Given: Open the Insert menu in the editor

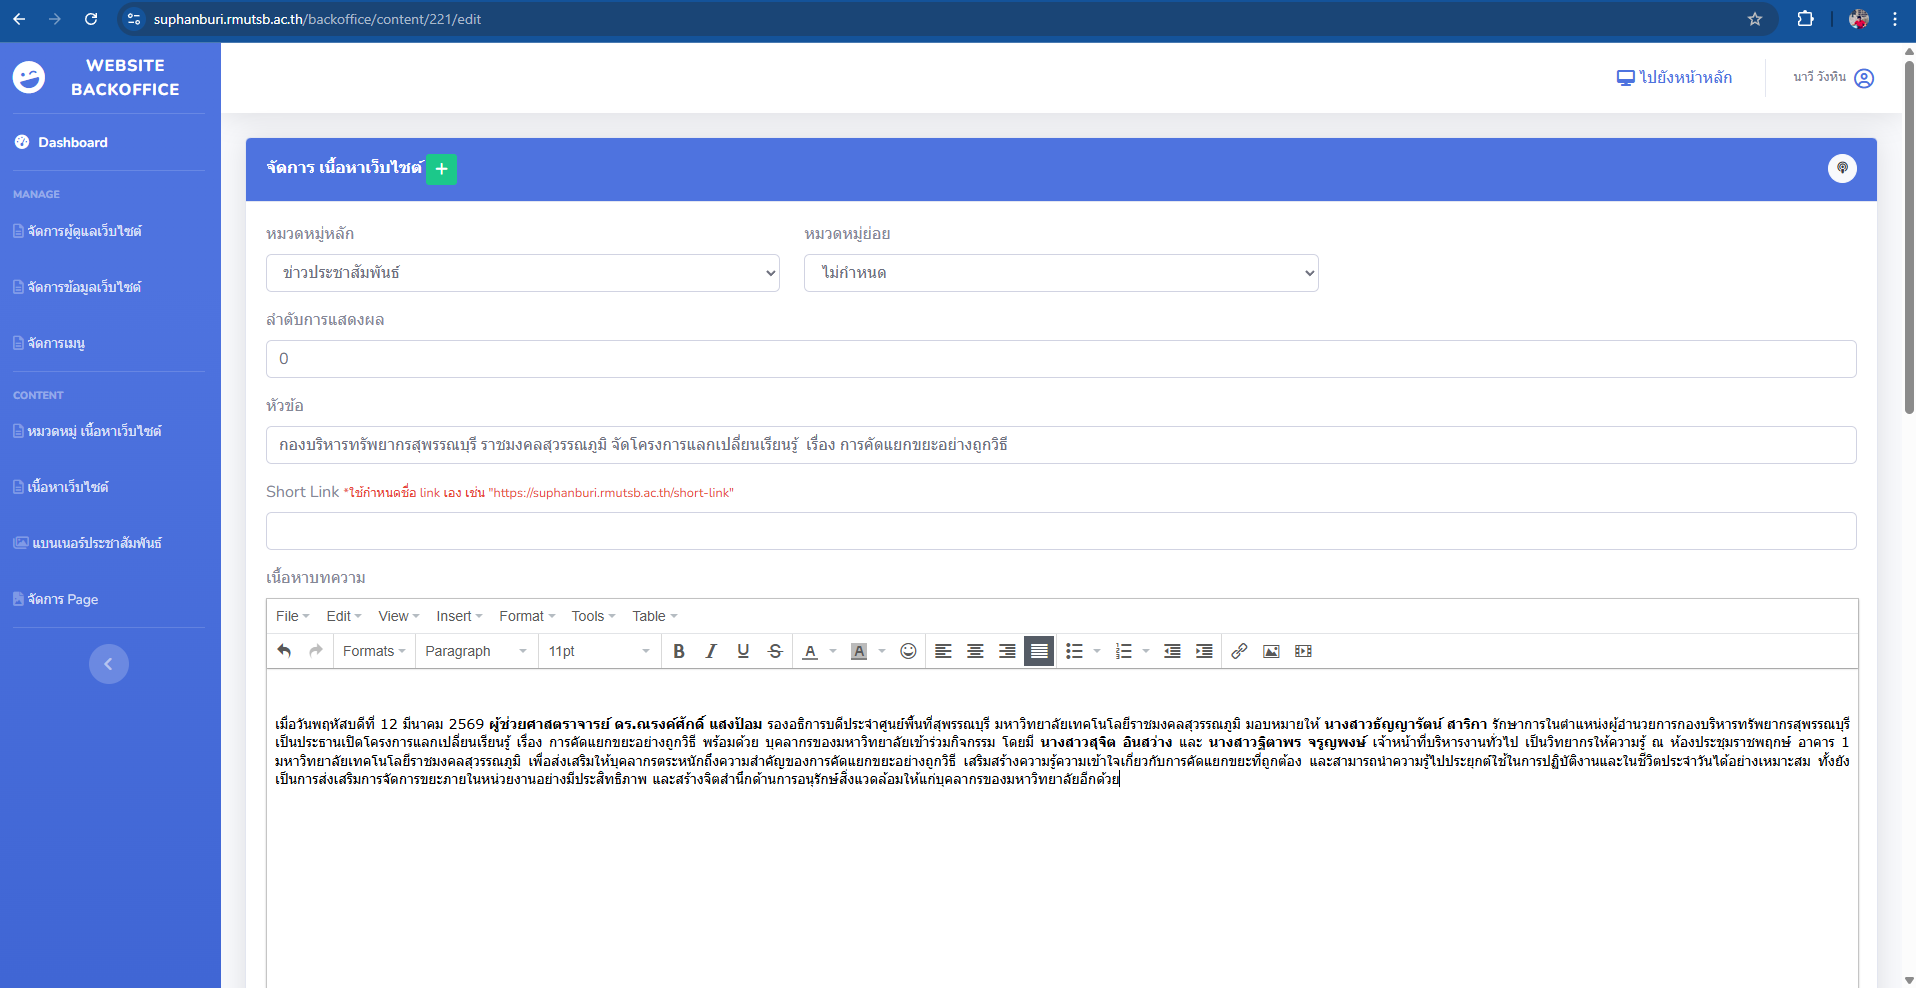Looking at the screenshot, I should click(458, 616).
